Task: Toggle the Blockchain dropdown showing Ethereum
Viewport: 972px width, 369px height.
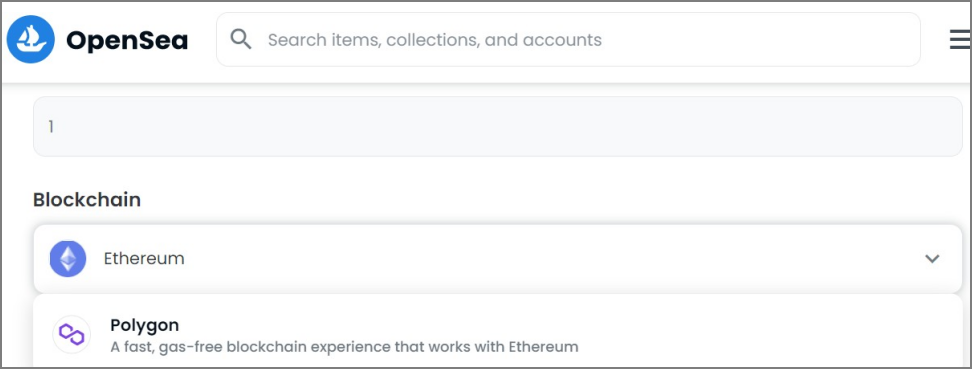Action: pos(498,259)
